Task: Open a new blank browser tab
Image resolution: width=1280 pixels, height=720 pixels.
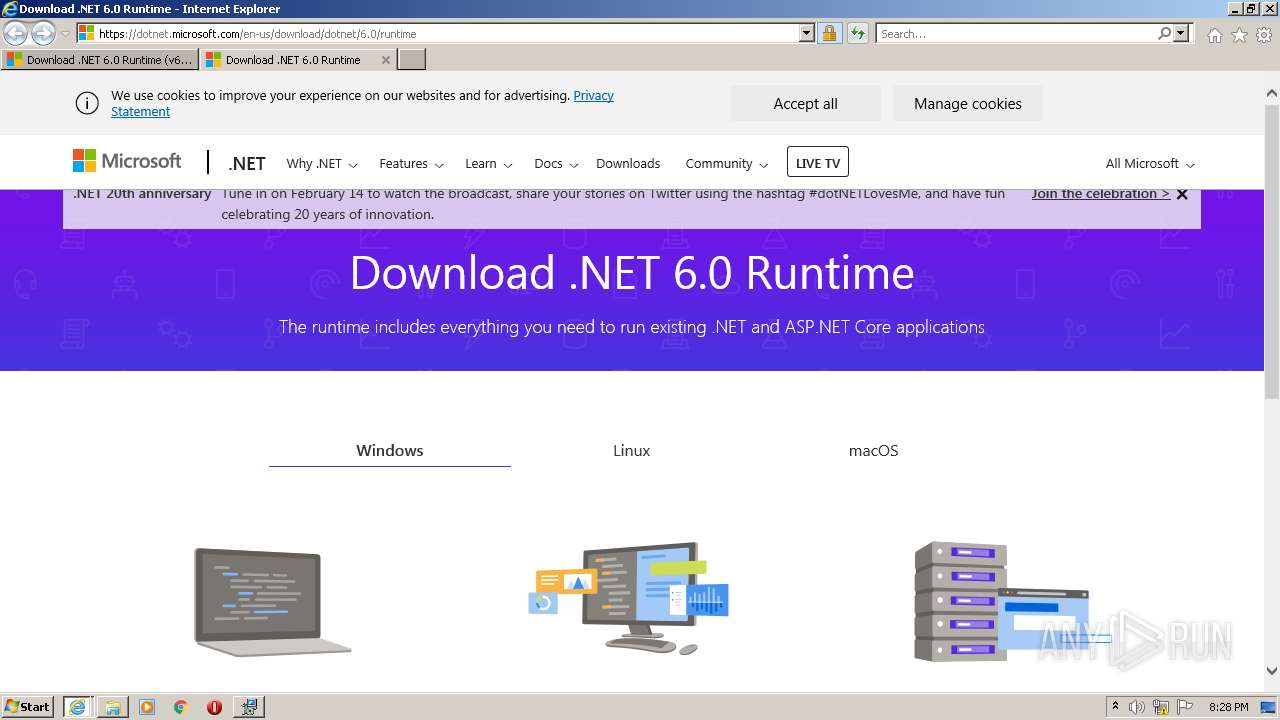Action: (412, 60)
